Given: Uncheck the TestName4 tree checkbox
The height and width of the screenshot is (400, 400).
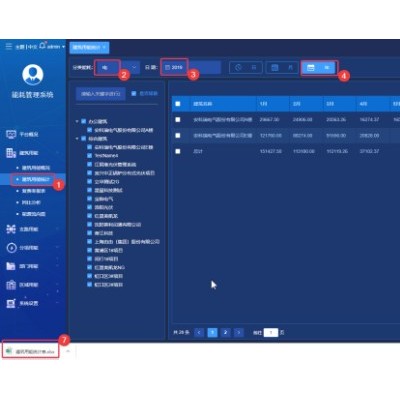Looking at the screenshot, I should [89, 155].
